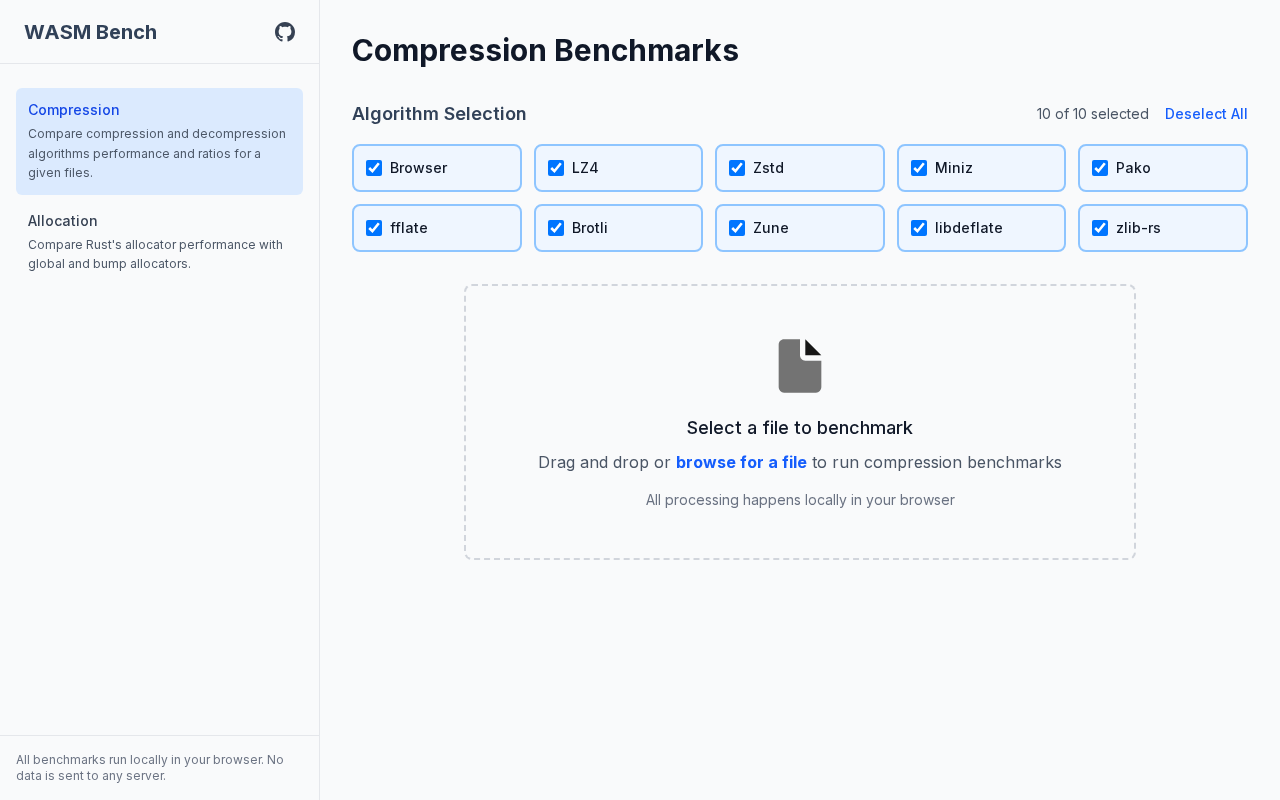The height and width of the screenshot is (800, 1280).
Task: Toggle the fflate checkbox
Action: coord(374,228)
